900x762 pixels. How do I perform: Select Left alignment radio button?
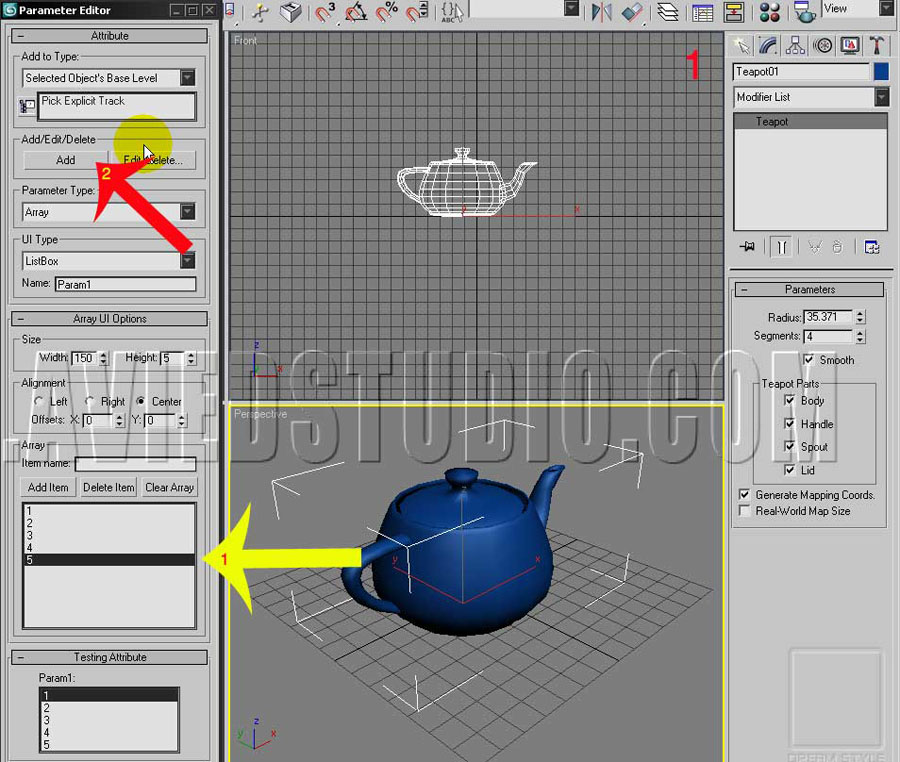coord(38,401)
